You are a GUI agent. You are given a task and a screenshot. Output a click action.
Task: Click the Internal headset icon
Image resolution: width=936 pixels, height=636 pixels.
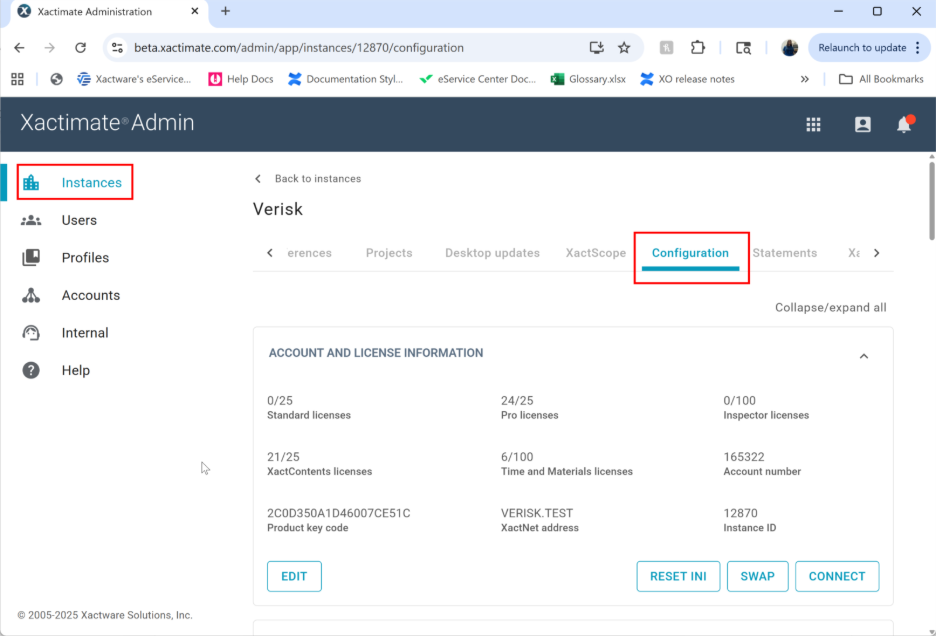[31, 333]
